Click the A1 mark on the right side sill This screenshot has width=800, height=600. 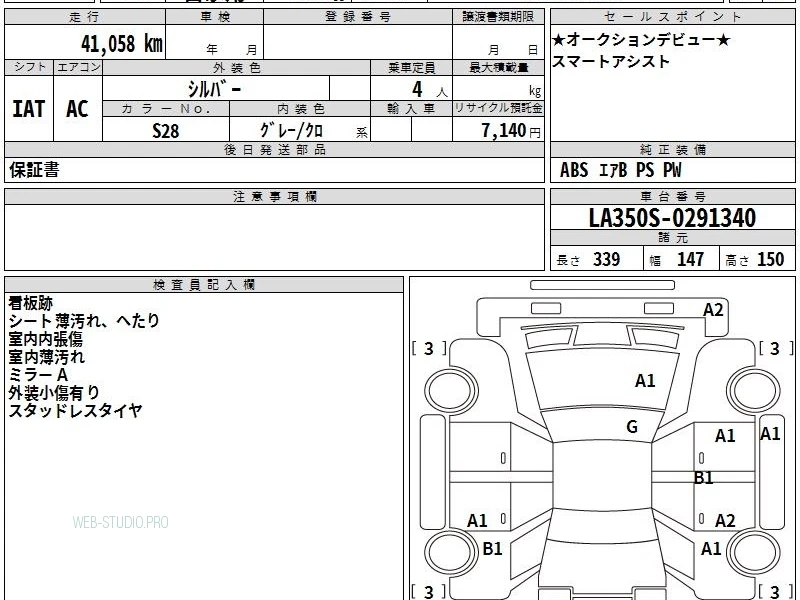click(x=770, y=434)
